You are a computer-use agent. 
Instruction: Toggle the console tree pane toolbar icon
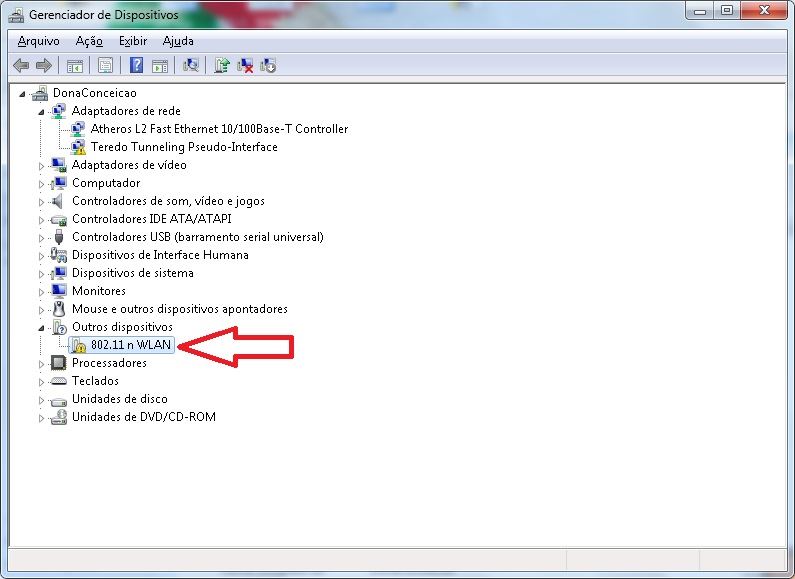(75, 66)
